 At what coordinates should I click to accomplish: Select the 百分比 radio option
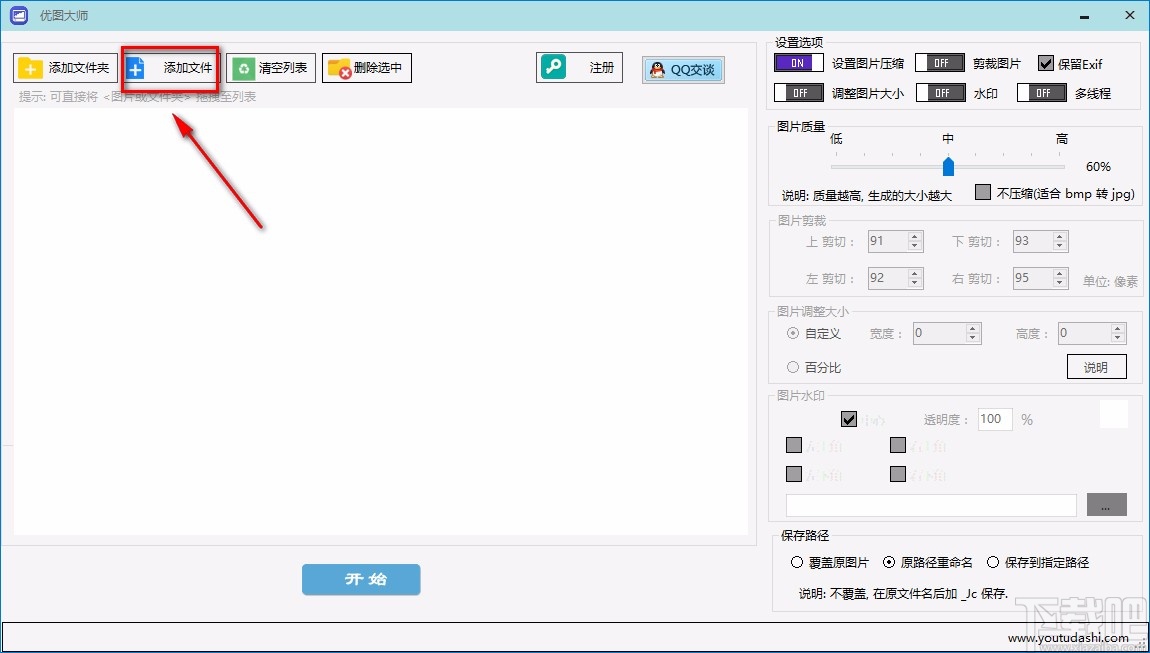click(795, 367)
